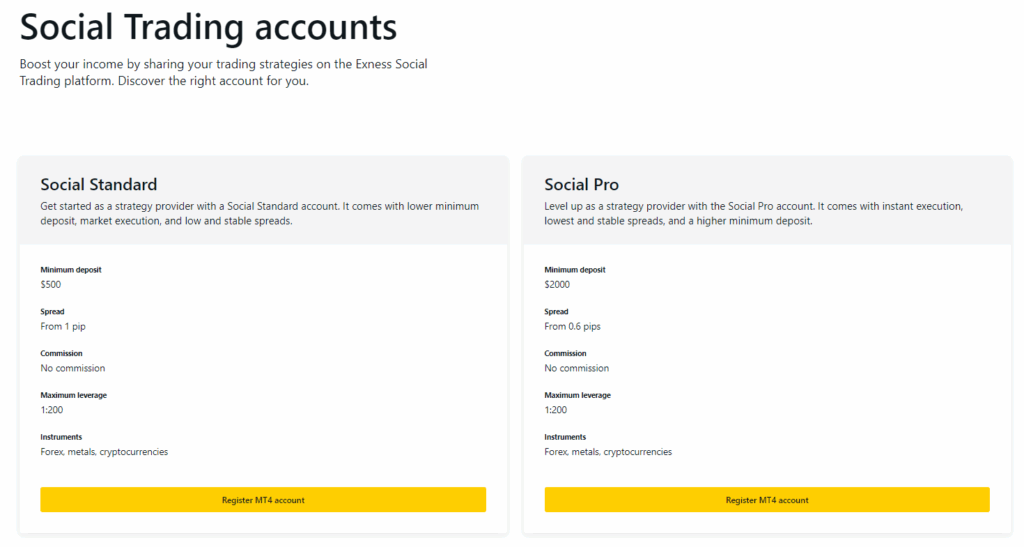Click the 1:200 leverage in Social Pro
The image size is (1024, 547).
tap(555, 410)
